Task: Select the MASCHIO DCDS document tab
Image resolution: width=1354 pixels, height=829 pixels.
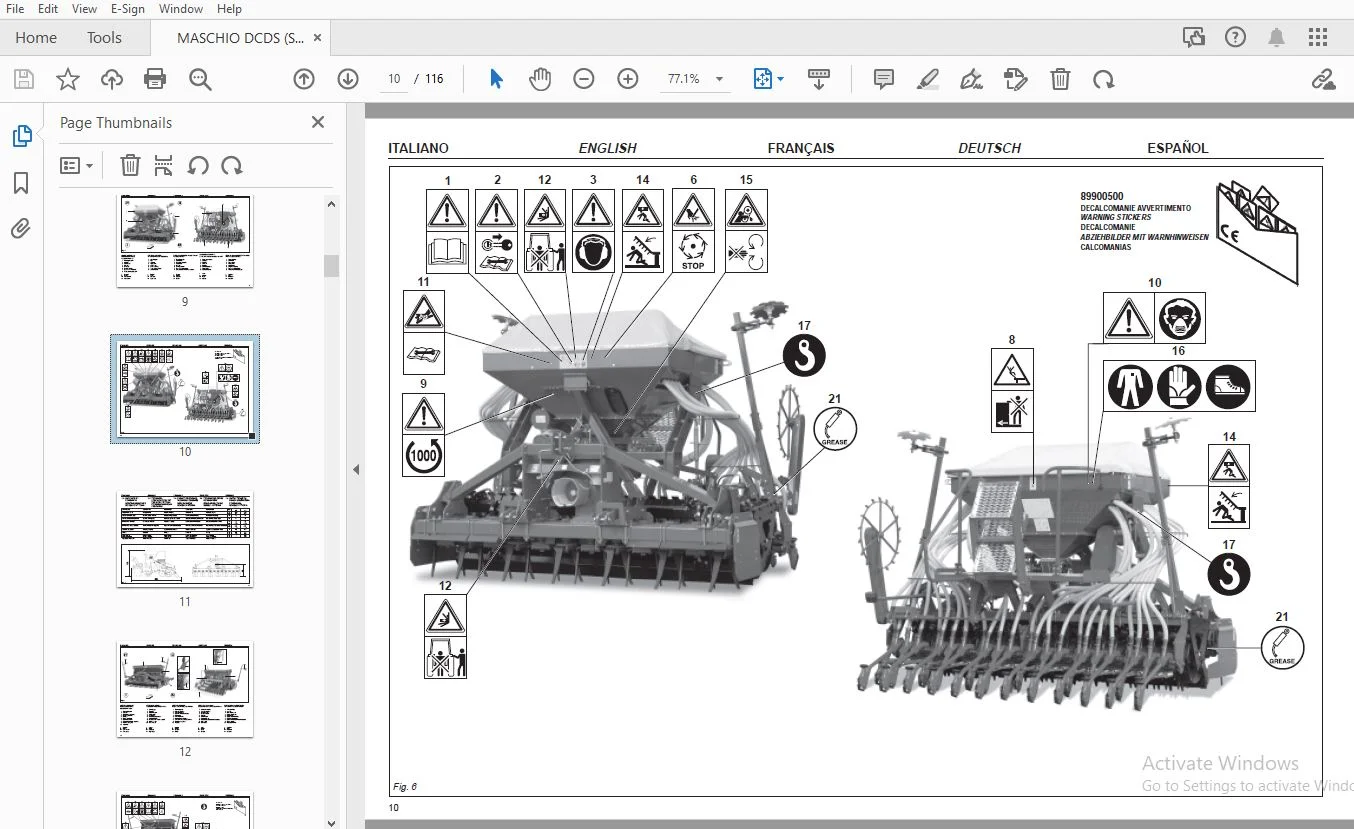Action: (x=241, y=38)
